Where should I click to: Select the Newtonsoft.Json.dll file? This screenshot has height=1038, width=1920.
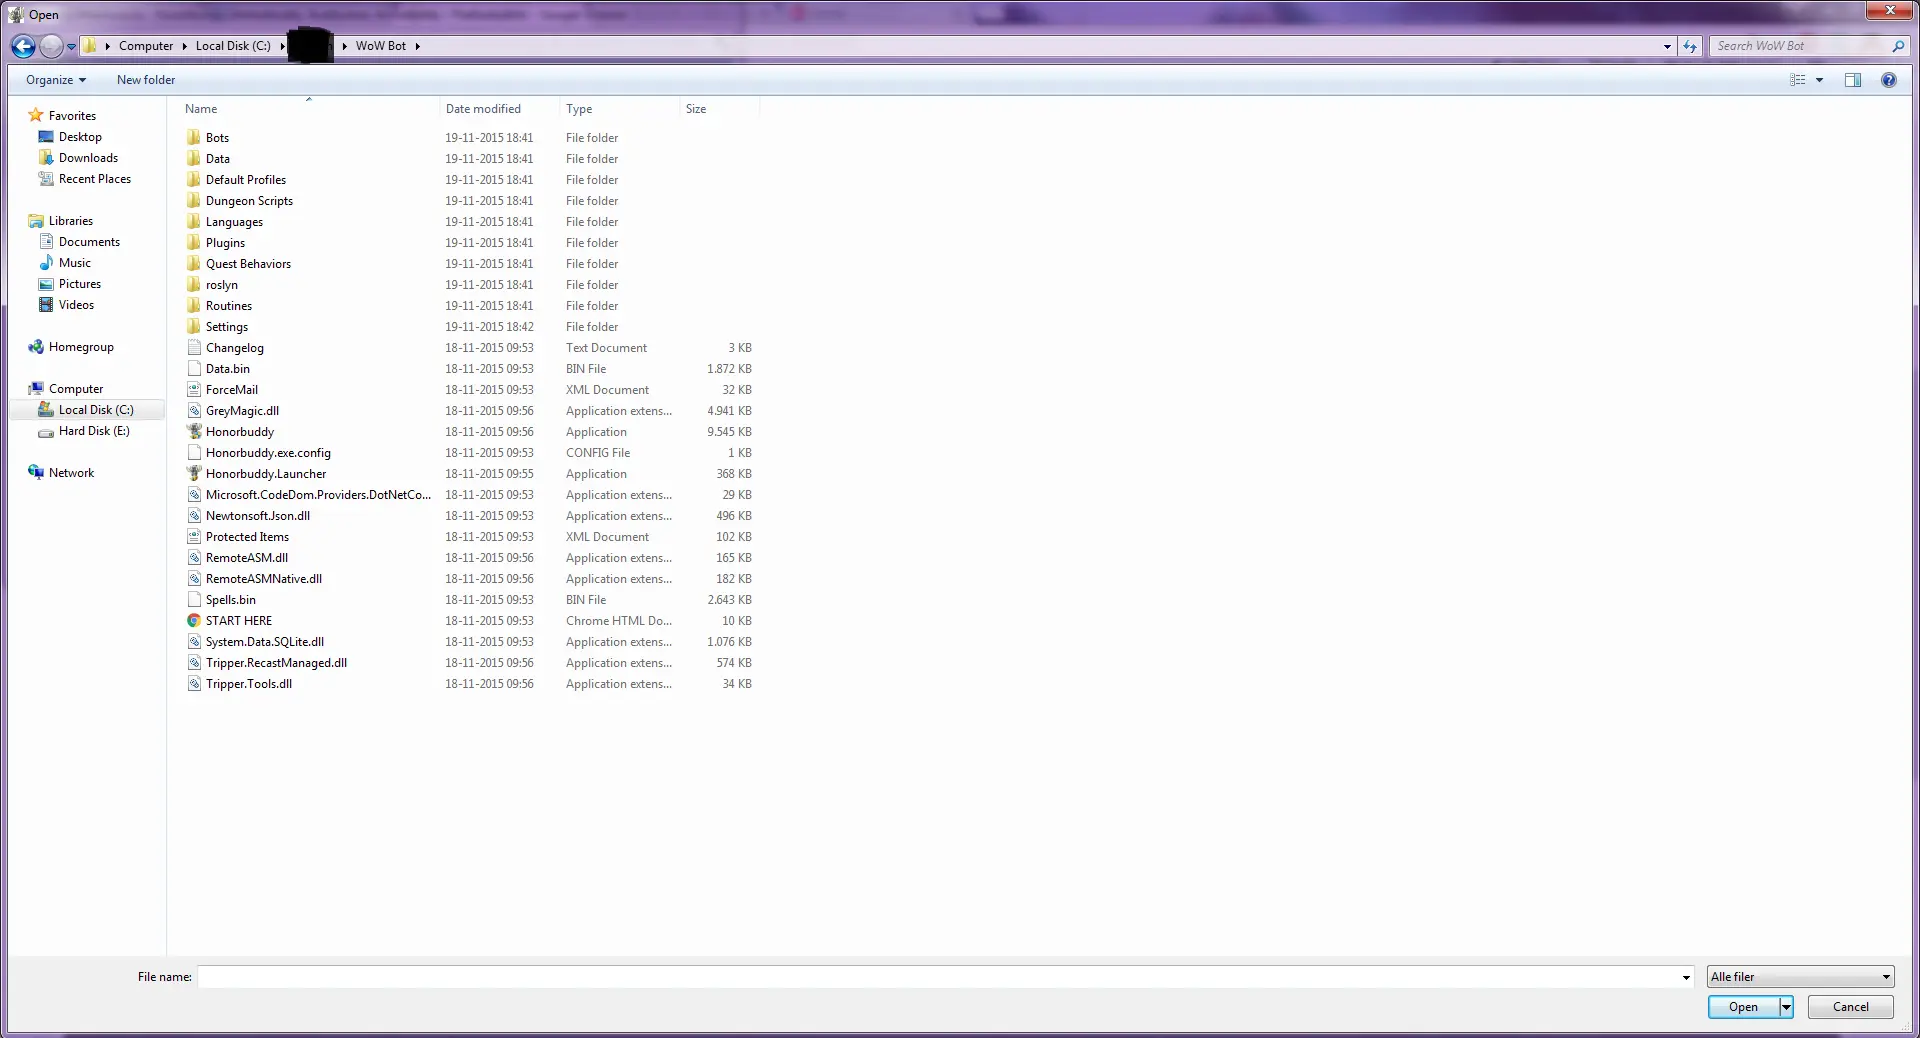pyautogui.click(x=258, y=516)
